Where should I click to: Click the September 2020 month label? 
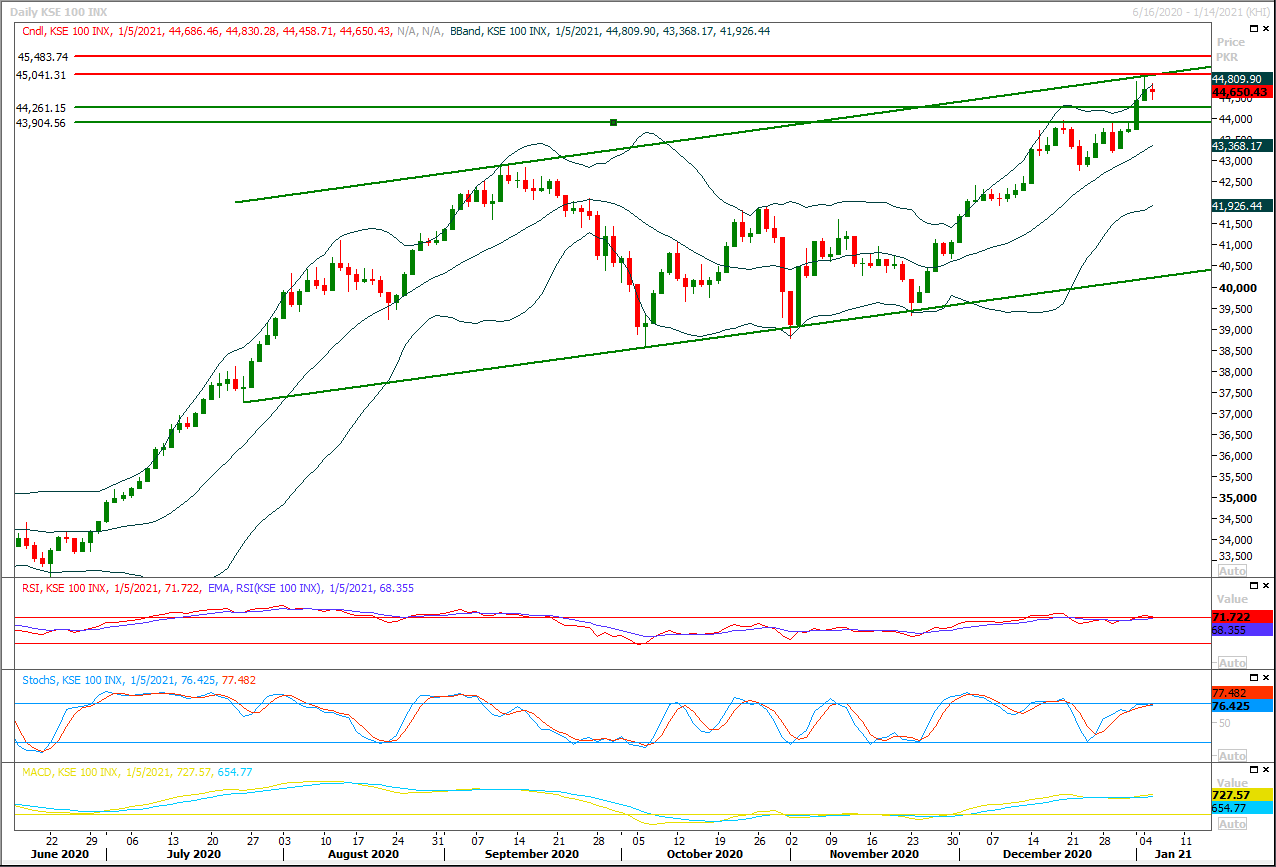[532, 855]
